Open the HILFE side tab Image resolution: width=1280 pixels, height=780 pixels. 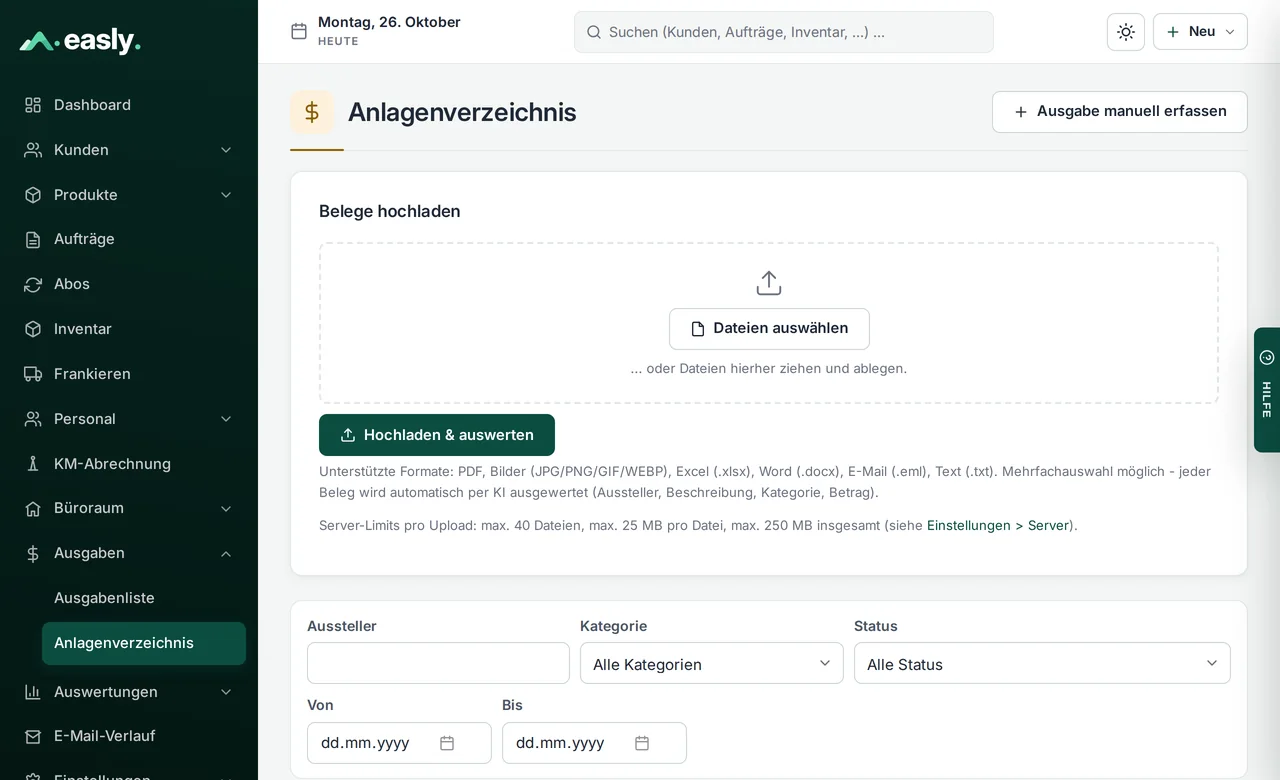pyautogui.click(x=1267, y=390)
